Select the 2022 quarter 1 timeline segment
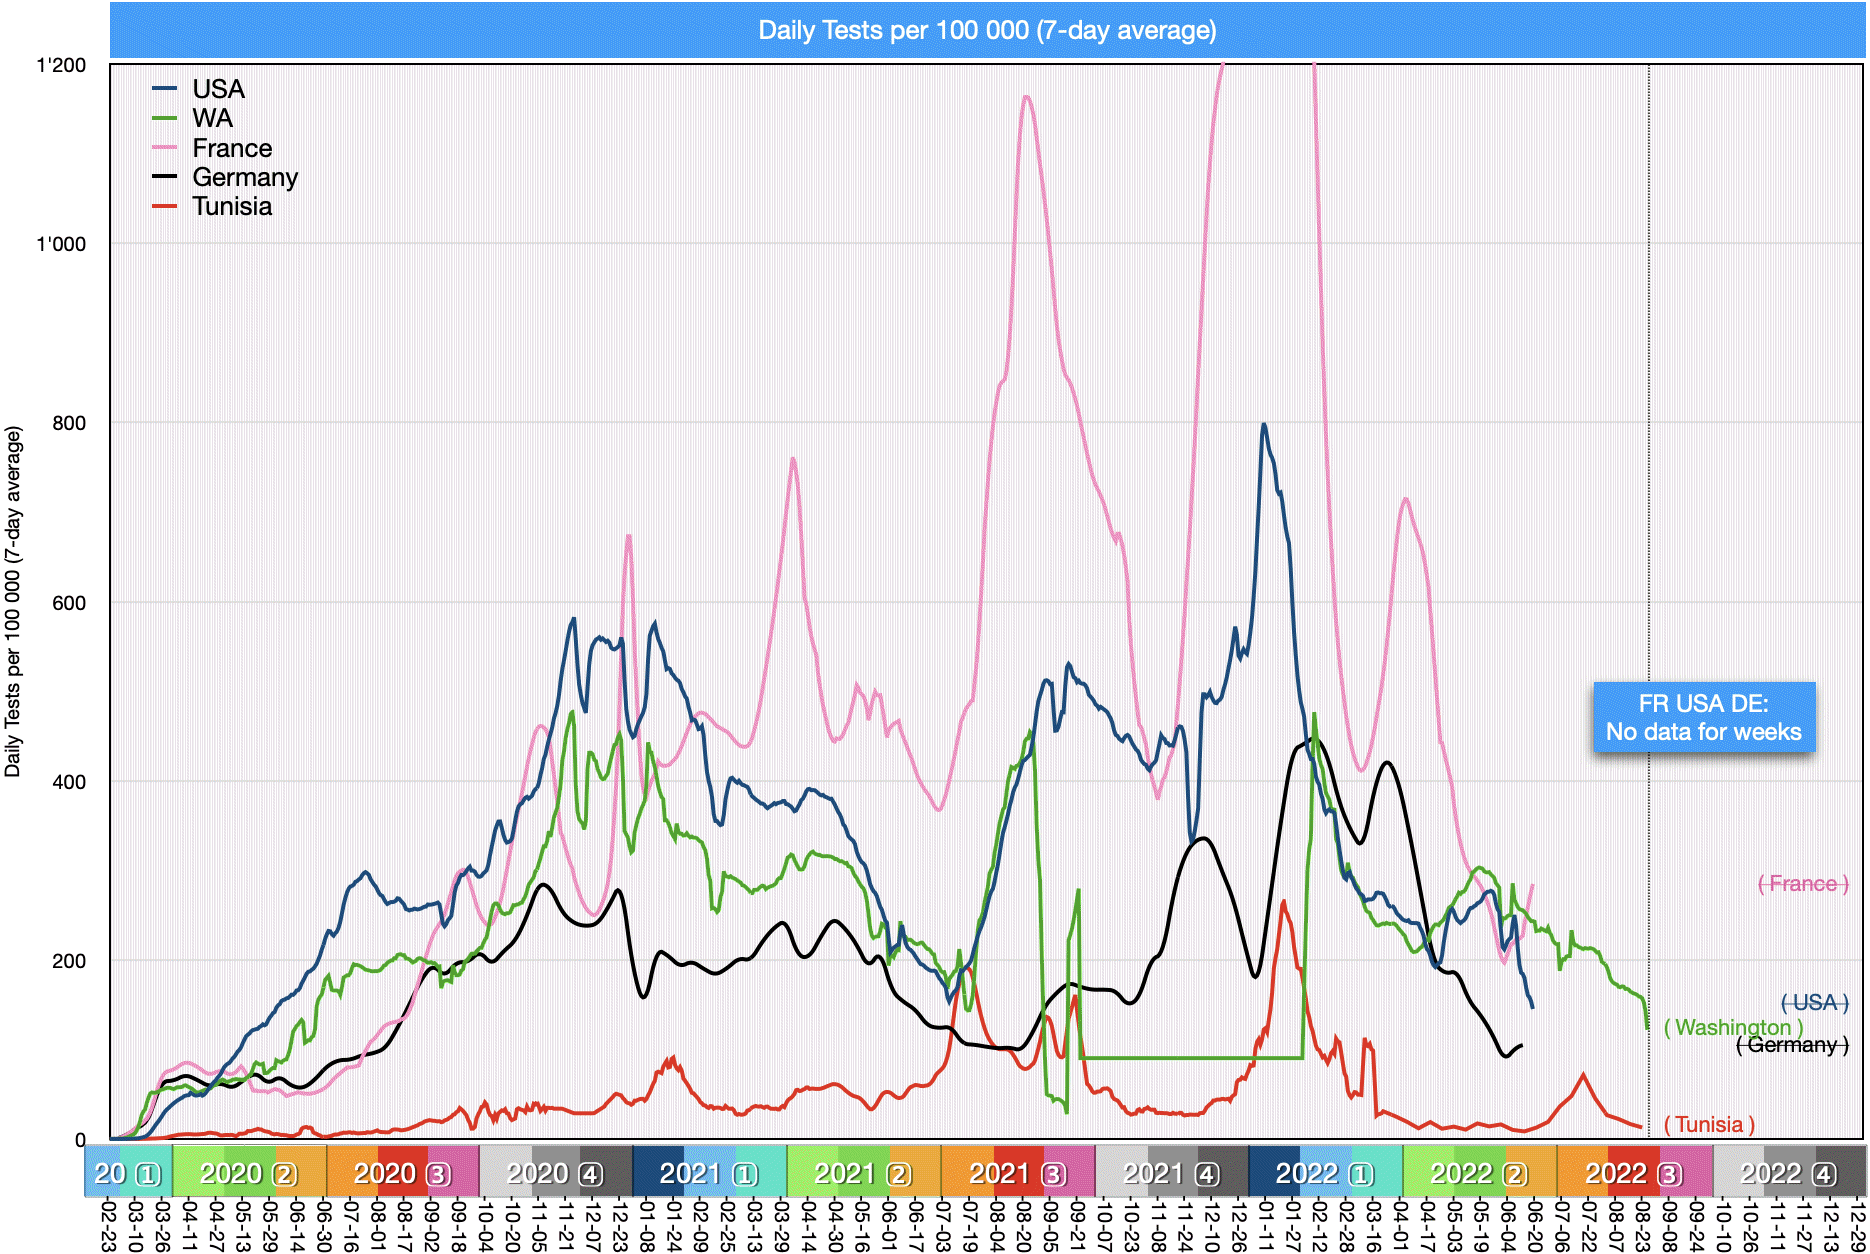Viewport: 1870px width, 1254px height. coord(1325,1172)
